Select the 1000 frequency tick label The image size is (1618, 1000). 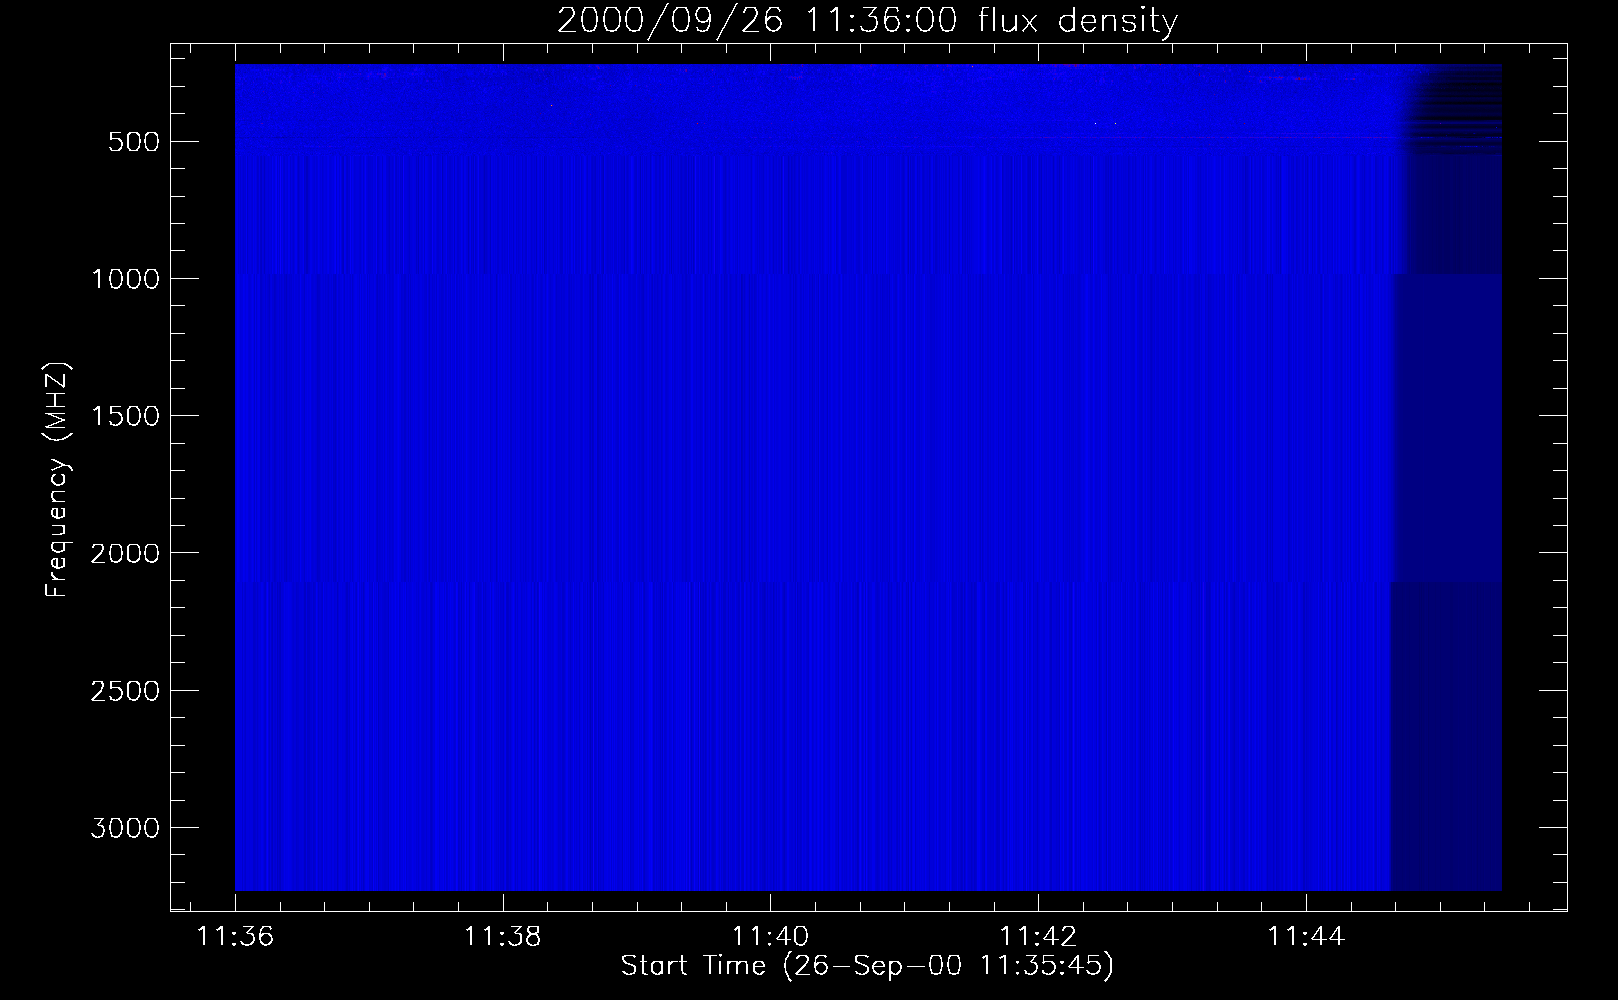pyautogui.click(x=125, y=279)
